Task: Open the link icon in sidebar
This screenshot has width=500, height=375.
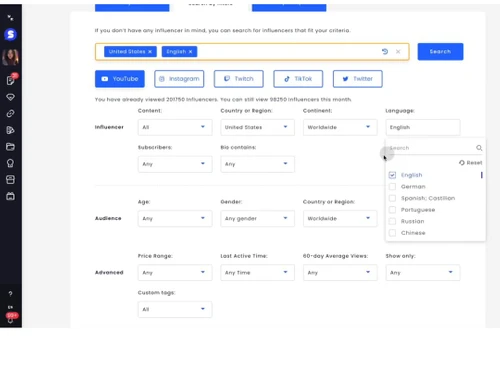Action: click(x=10, y=114)
